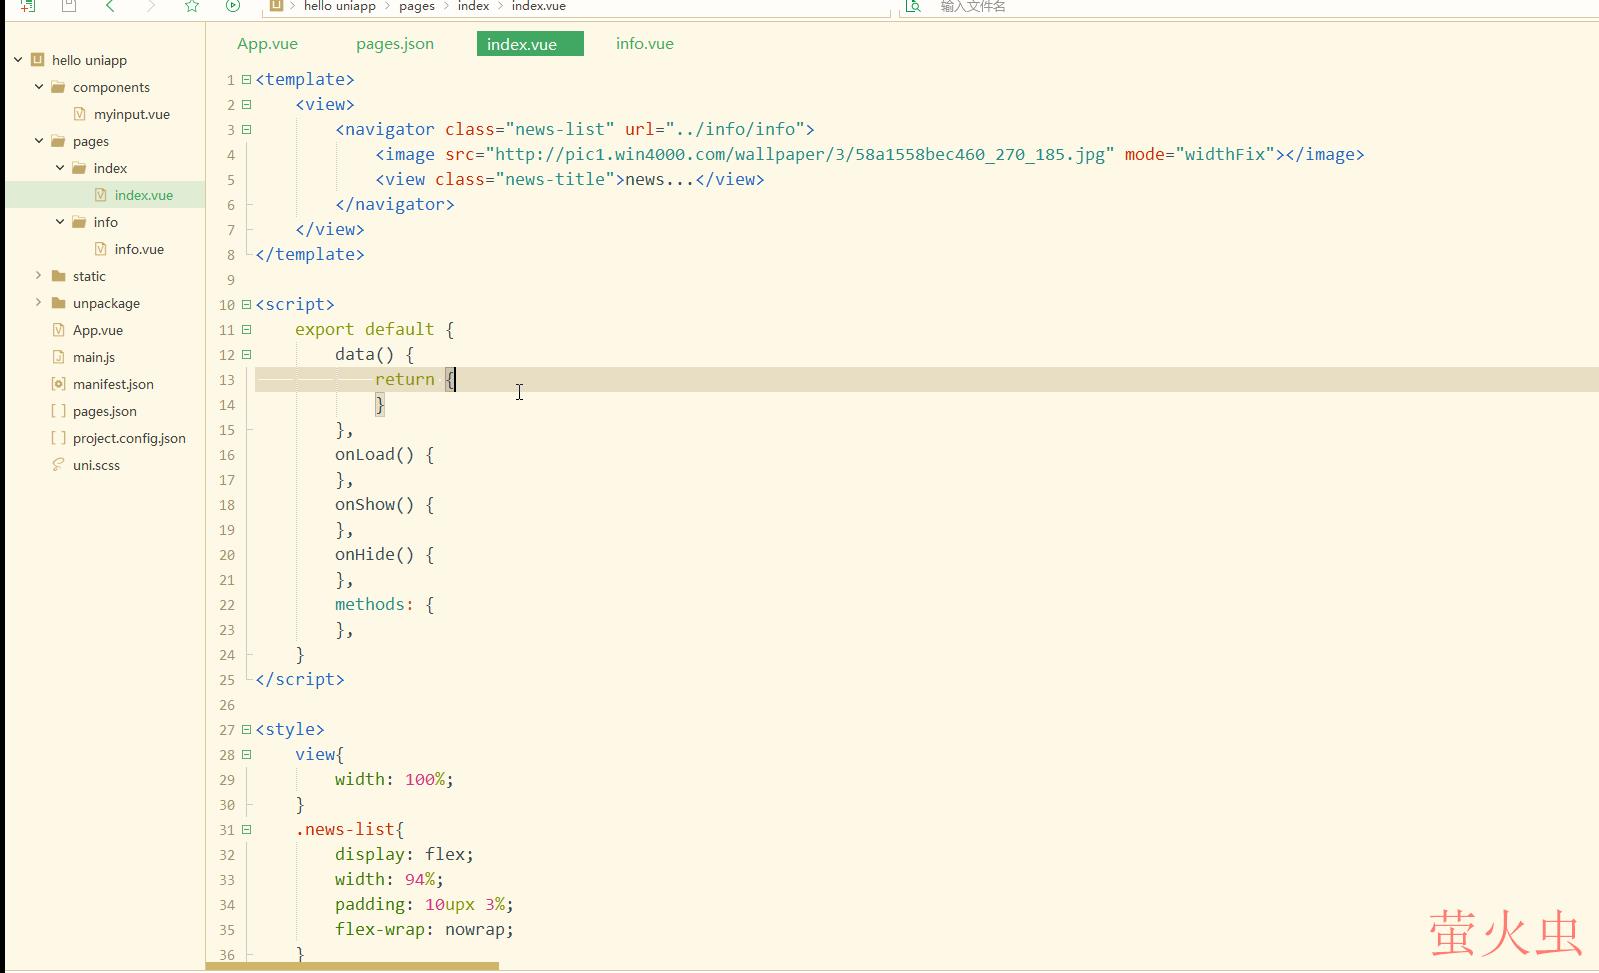Collapse the hello uniapp project root
This screenshot has width=1599, height=973.
18,60
